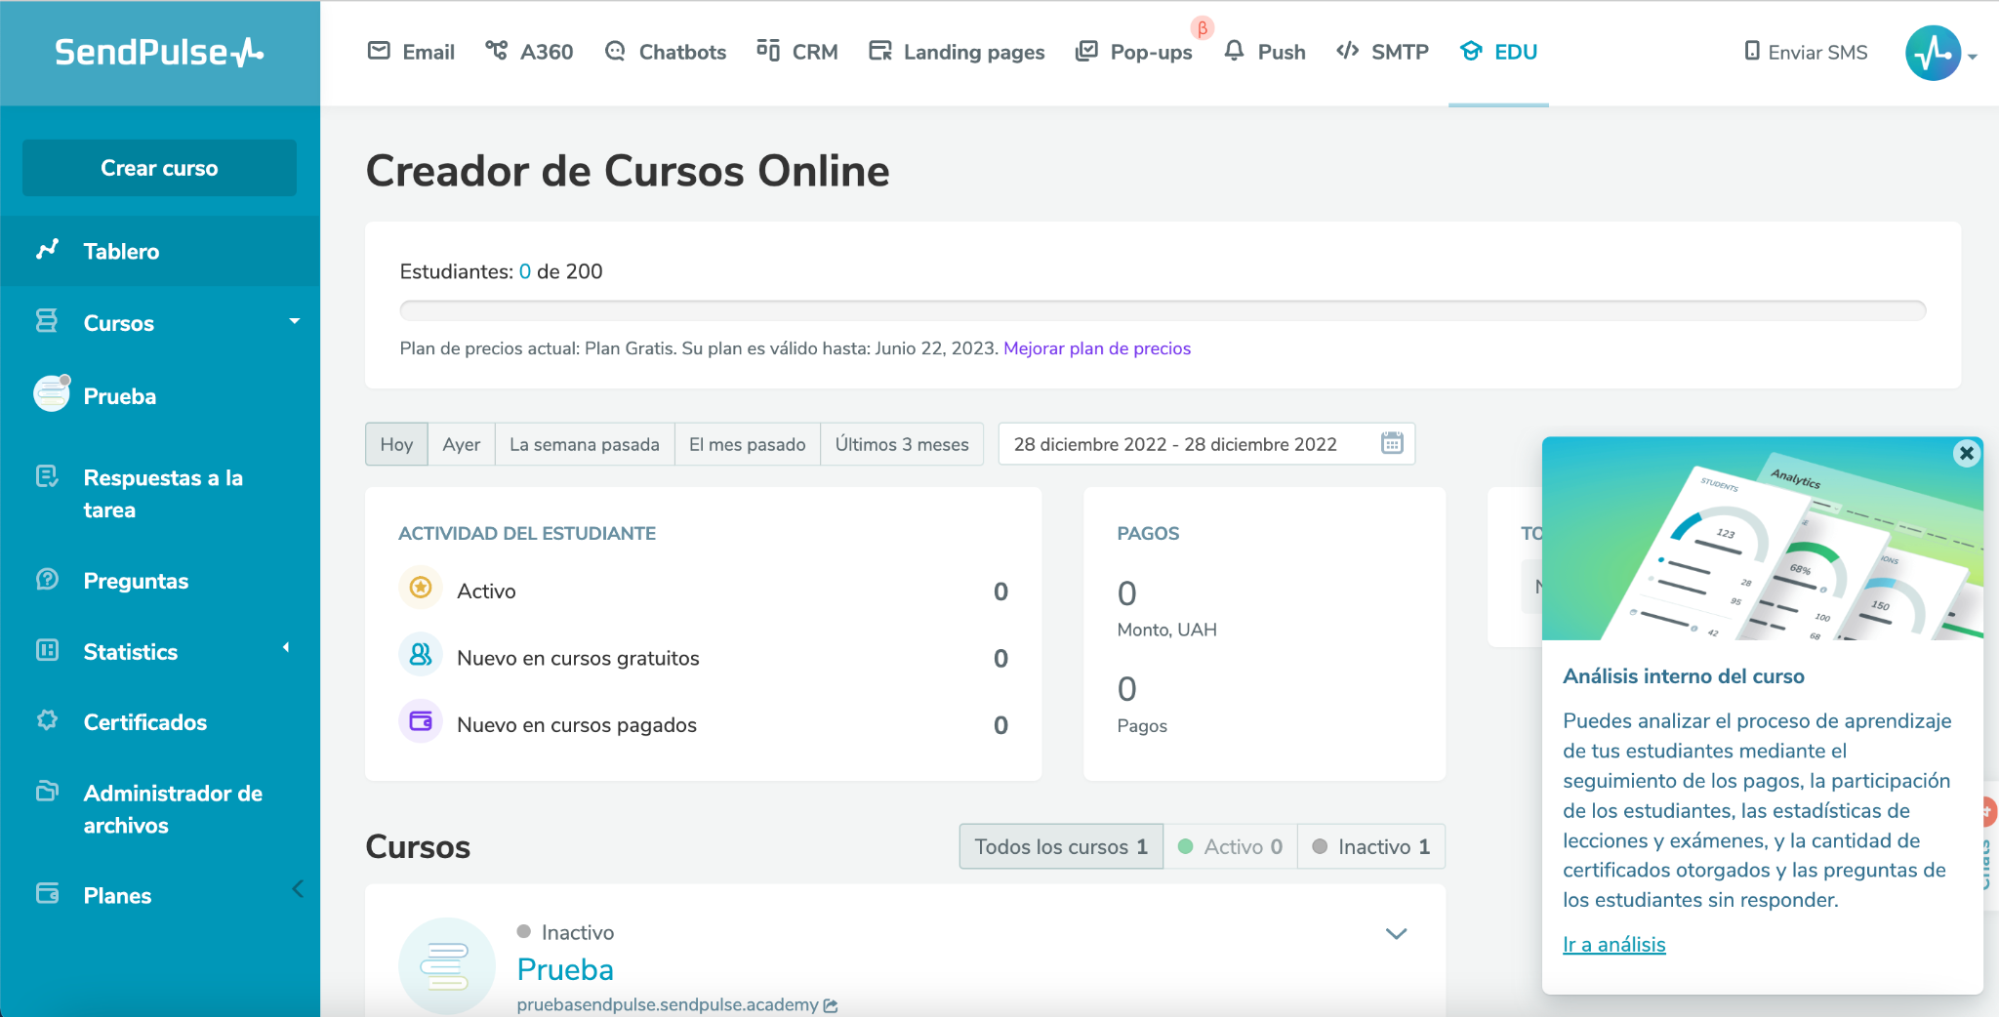The width and height of the screenshot is (1999, 1018).
Task: Select La semana pasada filter
Action: pyautogui.click(x=585, y=444)
